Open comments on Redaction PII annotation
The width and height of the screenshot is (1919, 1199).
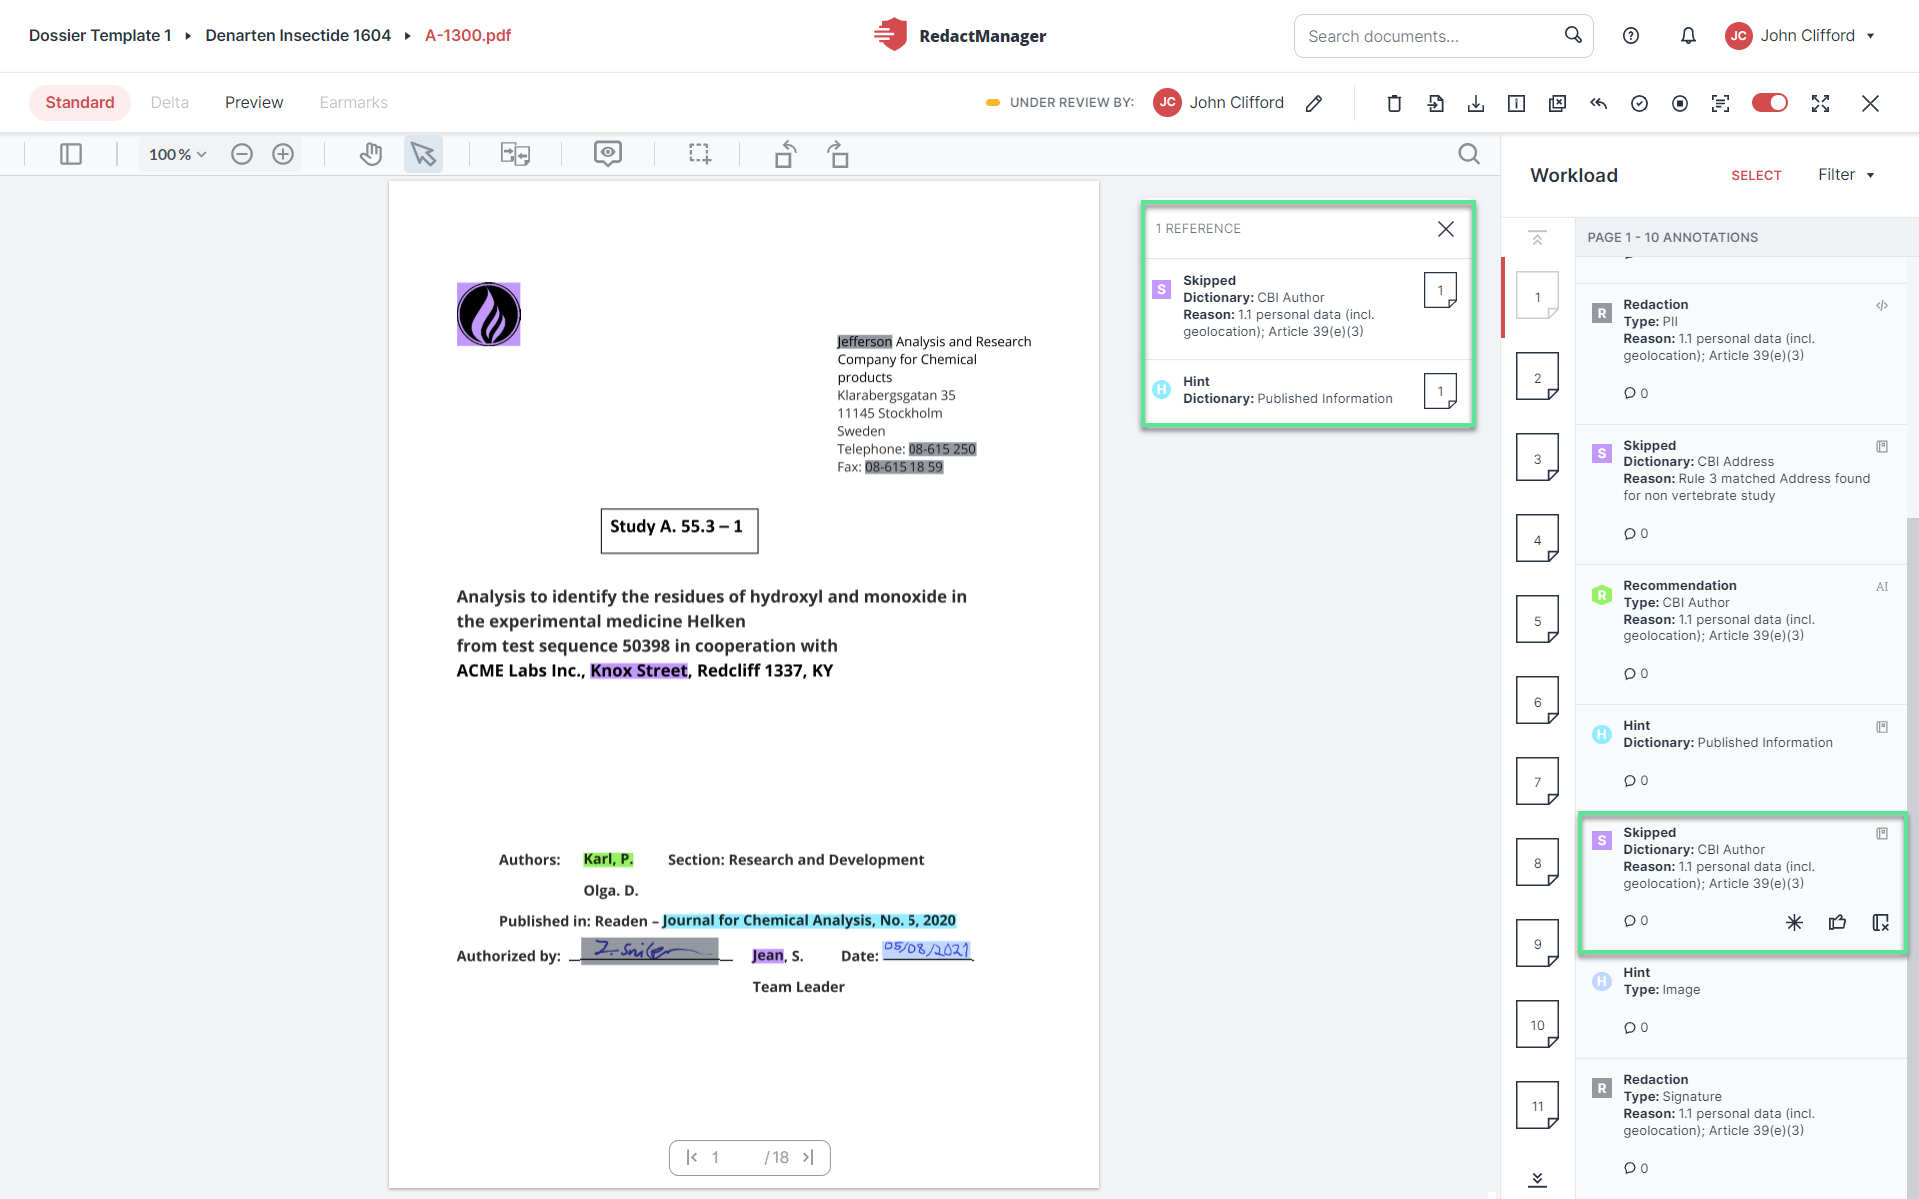pyautogui.click(x=1636, y=393)
